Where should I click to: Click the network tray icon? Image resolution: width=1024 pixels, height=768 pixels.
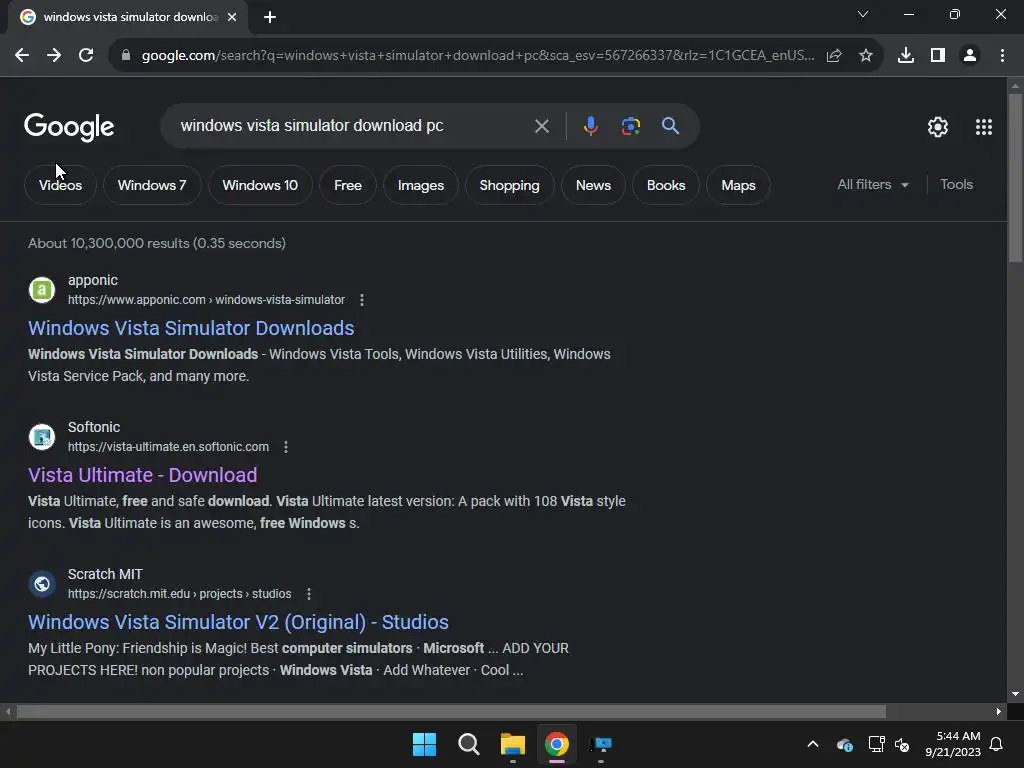(x=876, y=744)
